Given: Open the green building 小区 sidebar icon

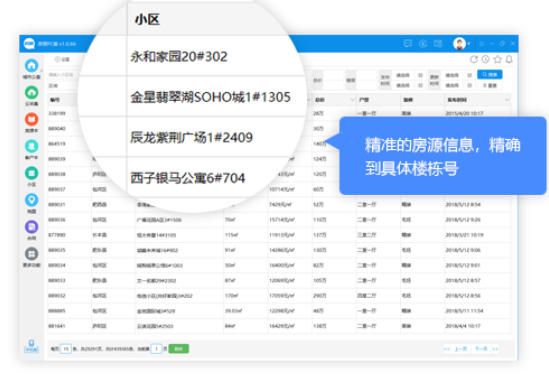Looking at the screenshot, I should (x=32, y=173).
